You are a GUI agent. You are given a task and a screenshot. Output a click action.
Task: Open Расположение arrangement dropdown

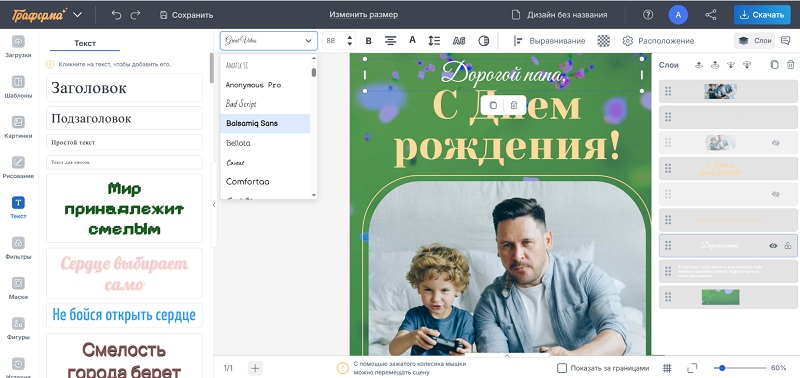[x=658, y=41]
